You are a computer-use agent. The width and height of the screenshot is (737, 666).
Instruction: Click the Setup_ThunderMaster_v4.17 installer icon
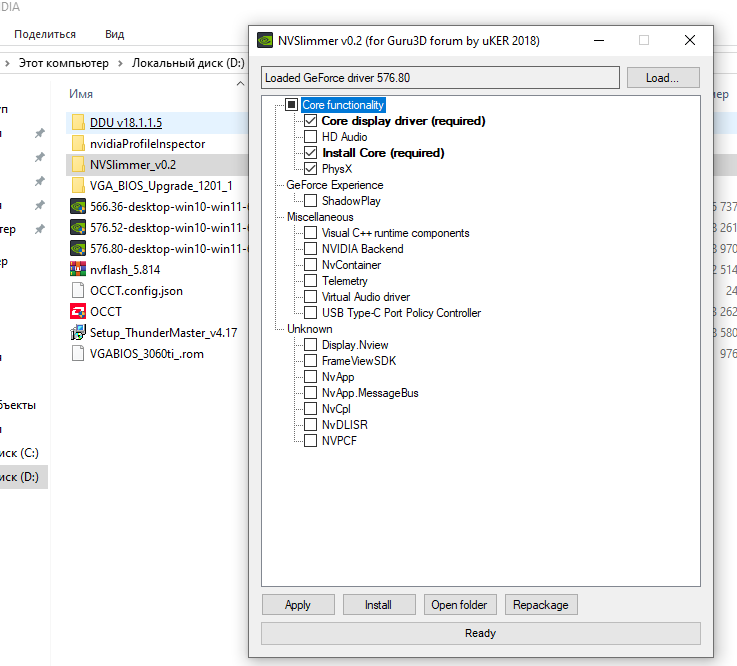coord(78,333)
